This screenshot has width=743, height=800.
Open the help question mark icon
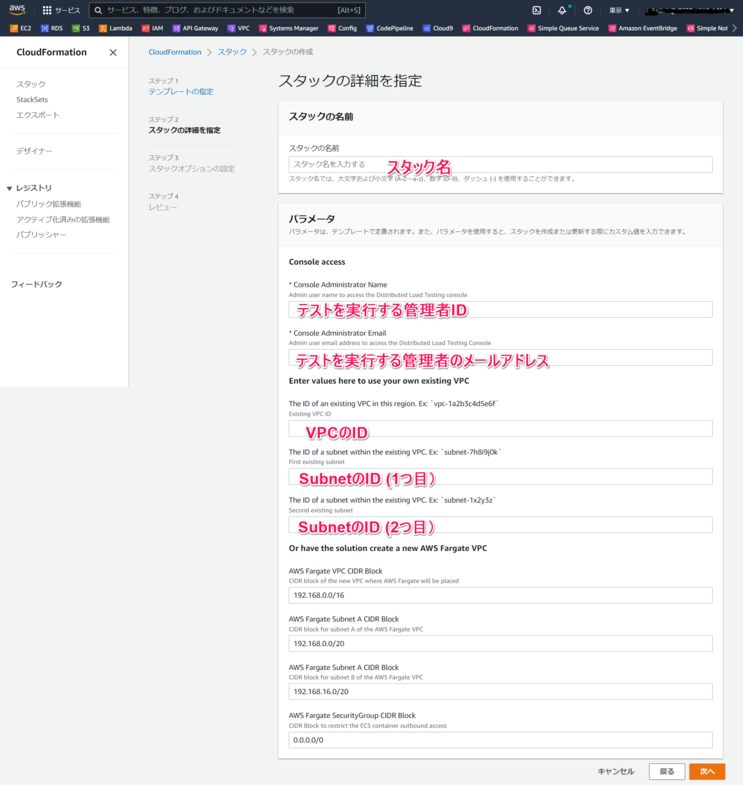point(588,10)
